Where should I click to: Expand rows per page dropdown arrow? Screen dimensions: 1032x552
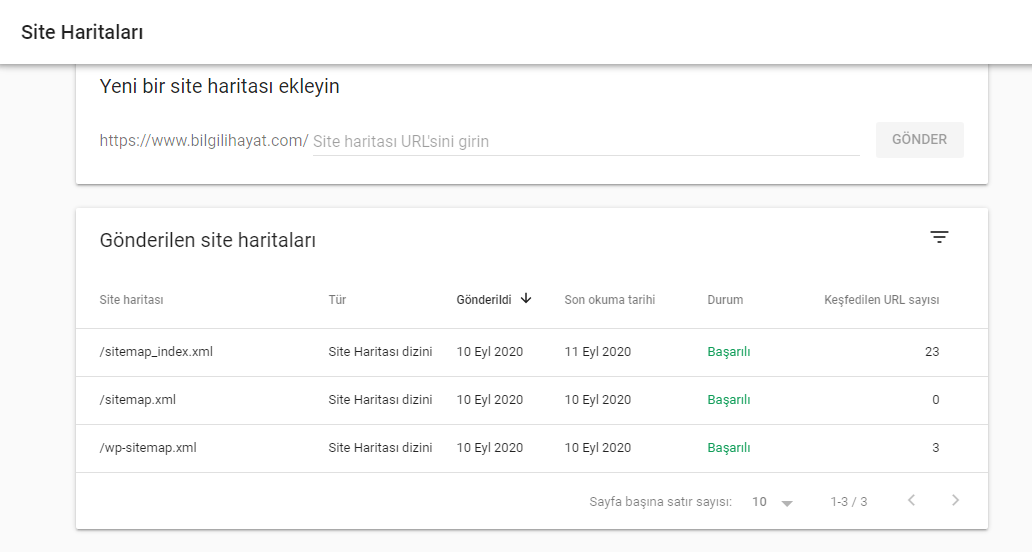coord(787,503)
